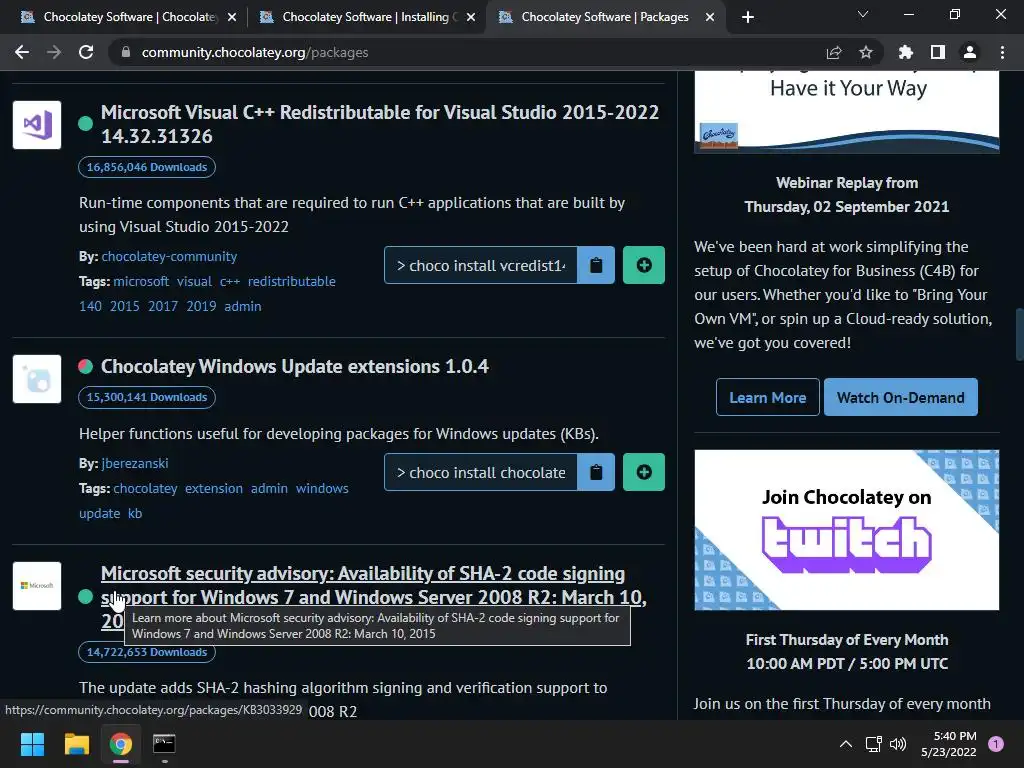Viewport: 1024px width, 768px height.
Task: Copy Windows Update extensions install command clipboard icon
Action: click(x=596, y=472)
